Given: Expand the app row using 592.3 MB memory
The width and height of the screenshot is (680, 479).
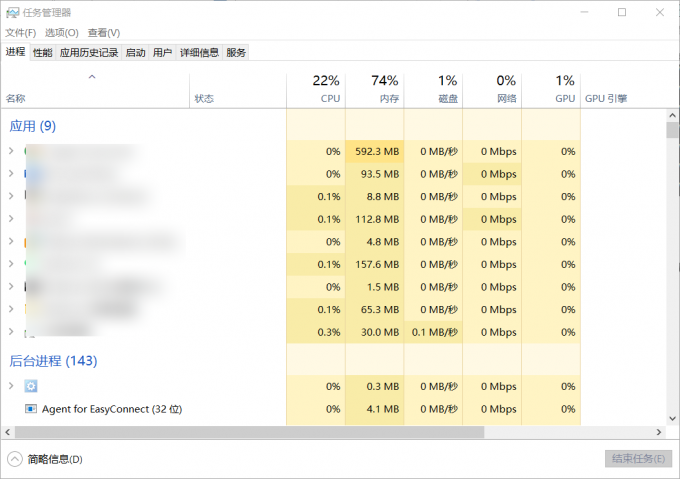Looking at the screenshot, I should [x=11, y=151].
